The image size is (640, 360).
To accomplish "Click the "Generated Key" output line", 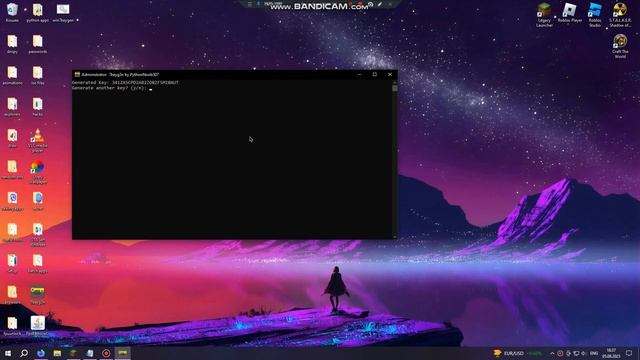I will (125, 82).
